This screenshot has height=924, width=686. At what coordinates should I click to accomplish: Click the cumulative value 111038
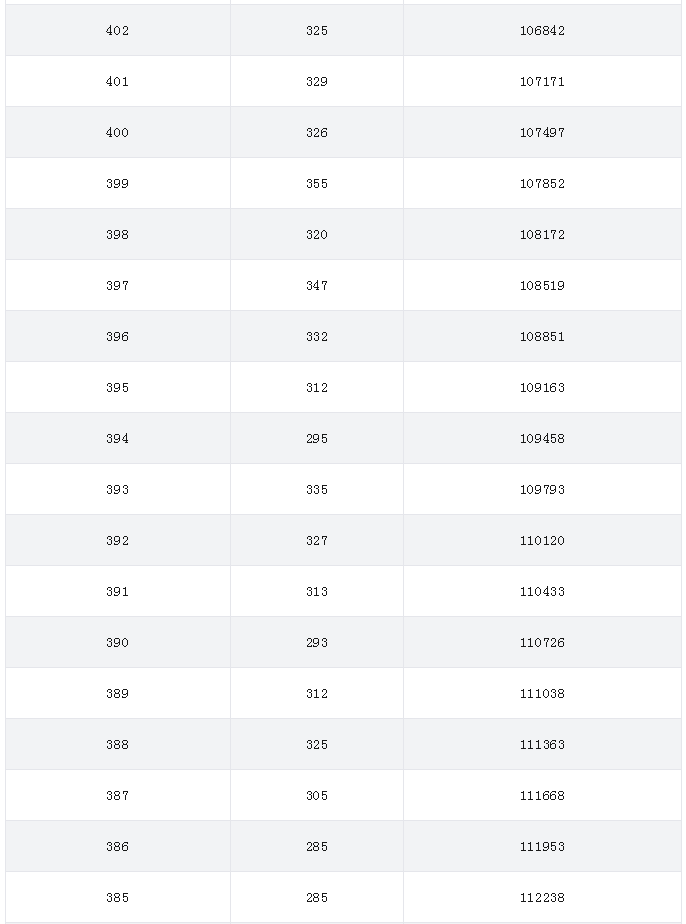pos(542,693)
